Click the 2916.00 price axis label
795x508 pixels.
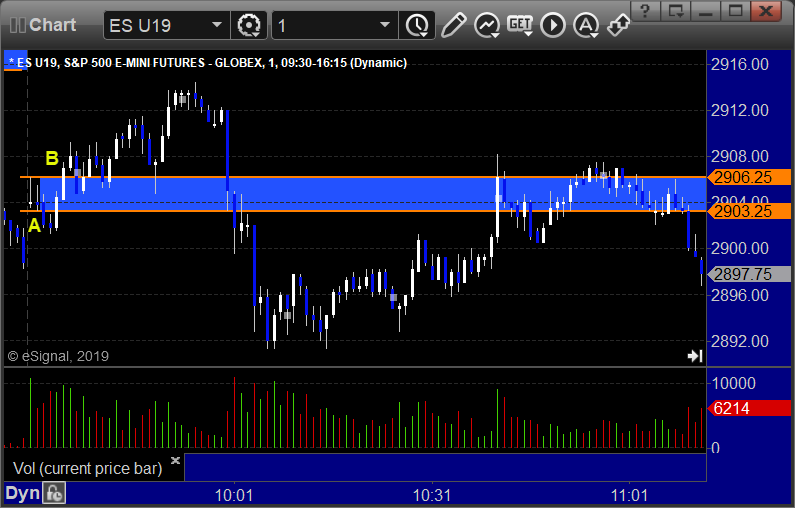pos(740,64)
